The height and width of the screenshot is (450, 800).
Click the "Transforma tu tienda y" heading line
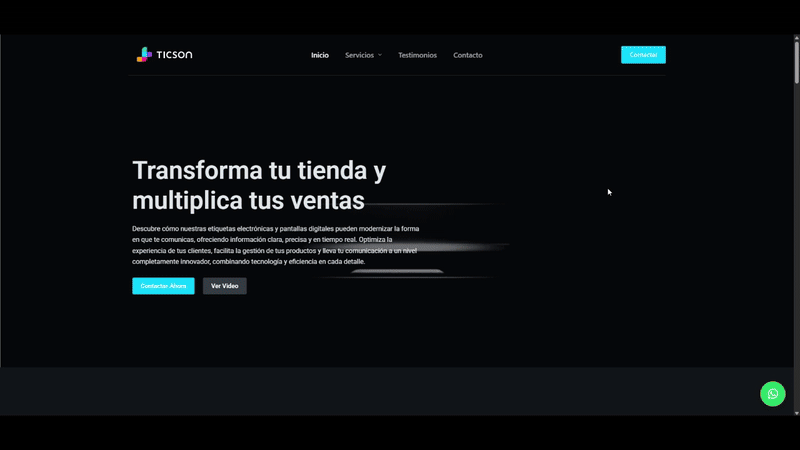coord(259,170)
